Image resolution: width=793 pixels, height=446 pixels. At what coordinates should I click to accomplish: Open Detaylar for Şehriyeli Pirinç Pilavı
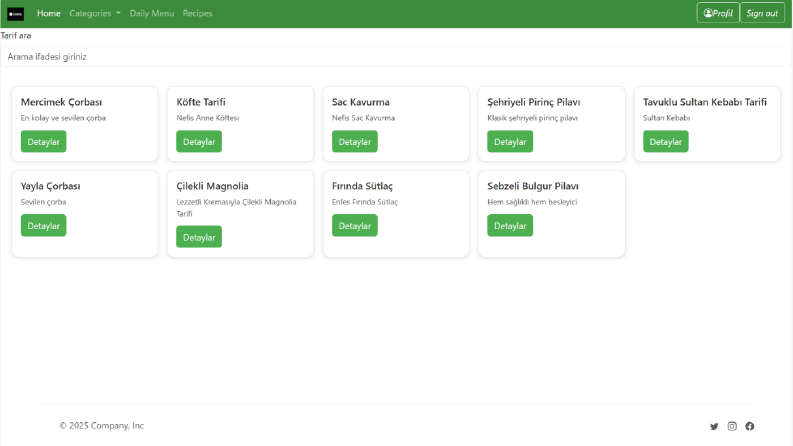click(x=510, y=142)
